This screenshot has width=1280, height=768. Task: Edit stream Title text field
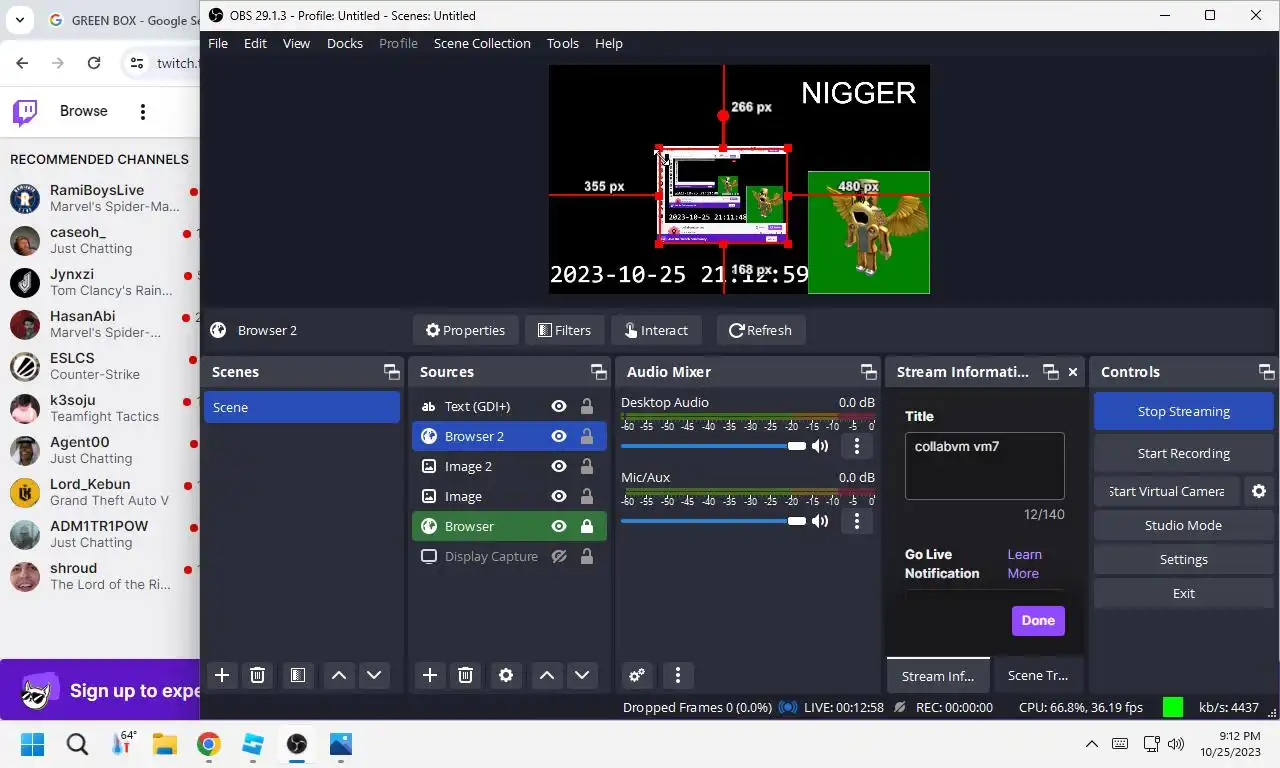coord(985,466)
